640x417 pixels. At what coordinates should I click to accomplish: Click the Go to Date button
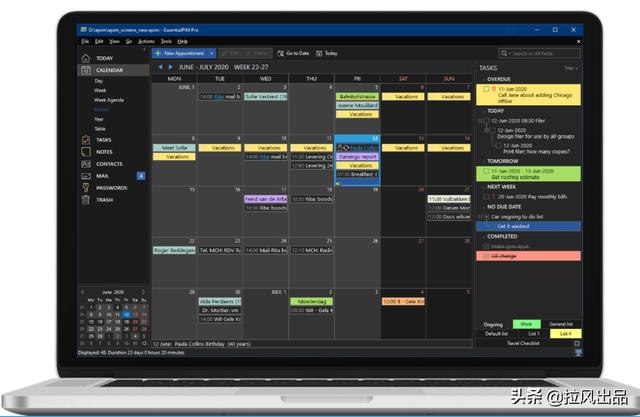pyautogui.click(x=293, y=53)
